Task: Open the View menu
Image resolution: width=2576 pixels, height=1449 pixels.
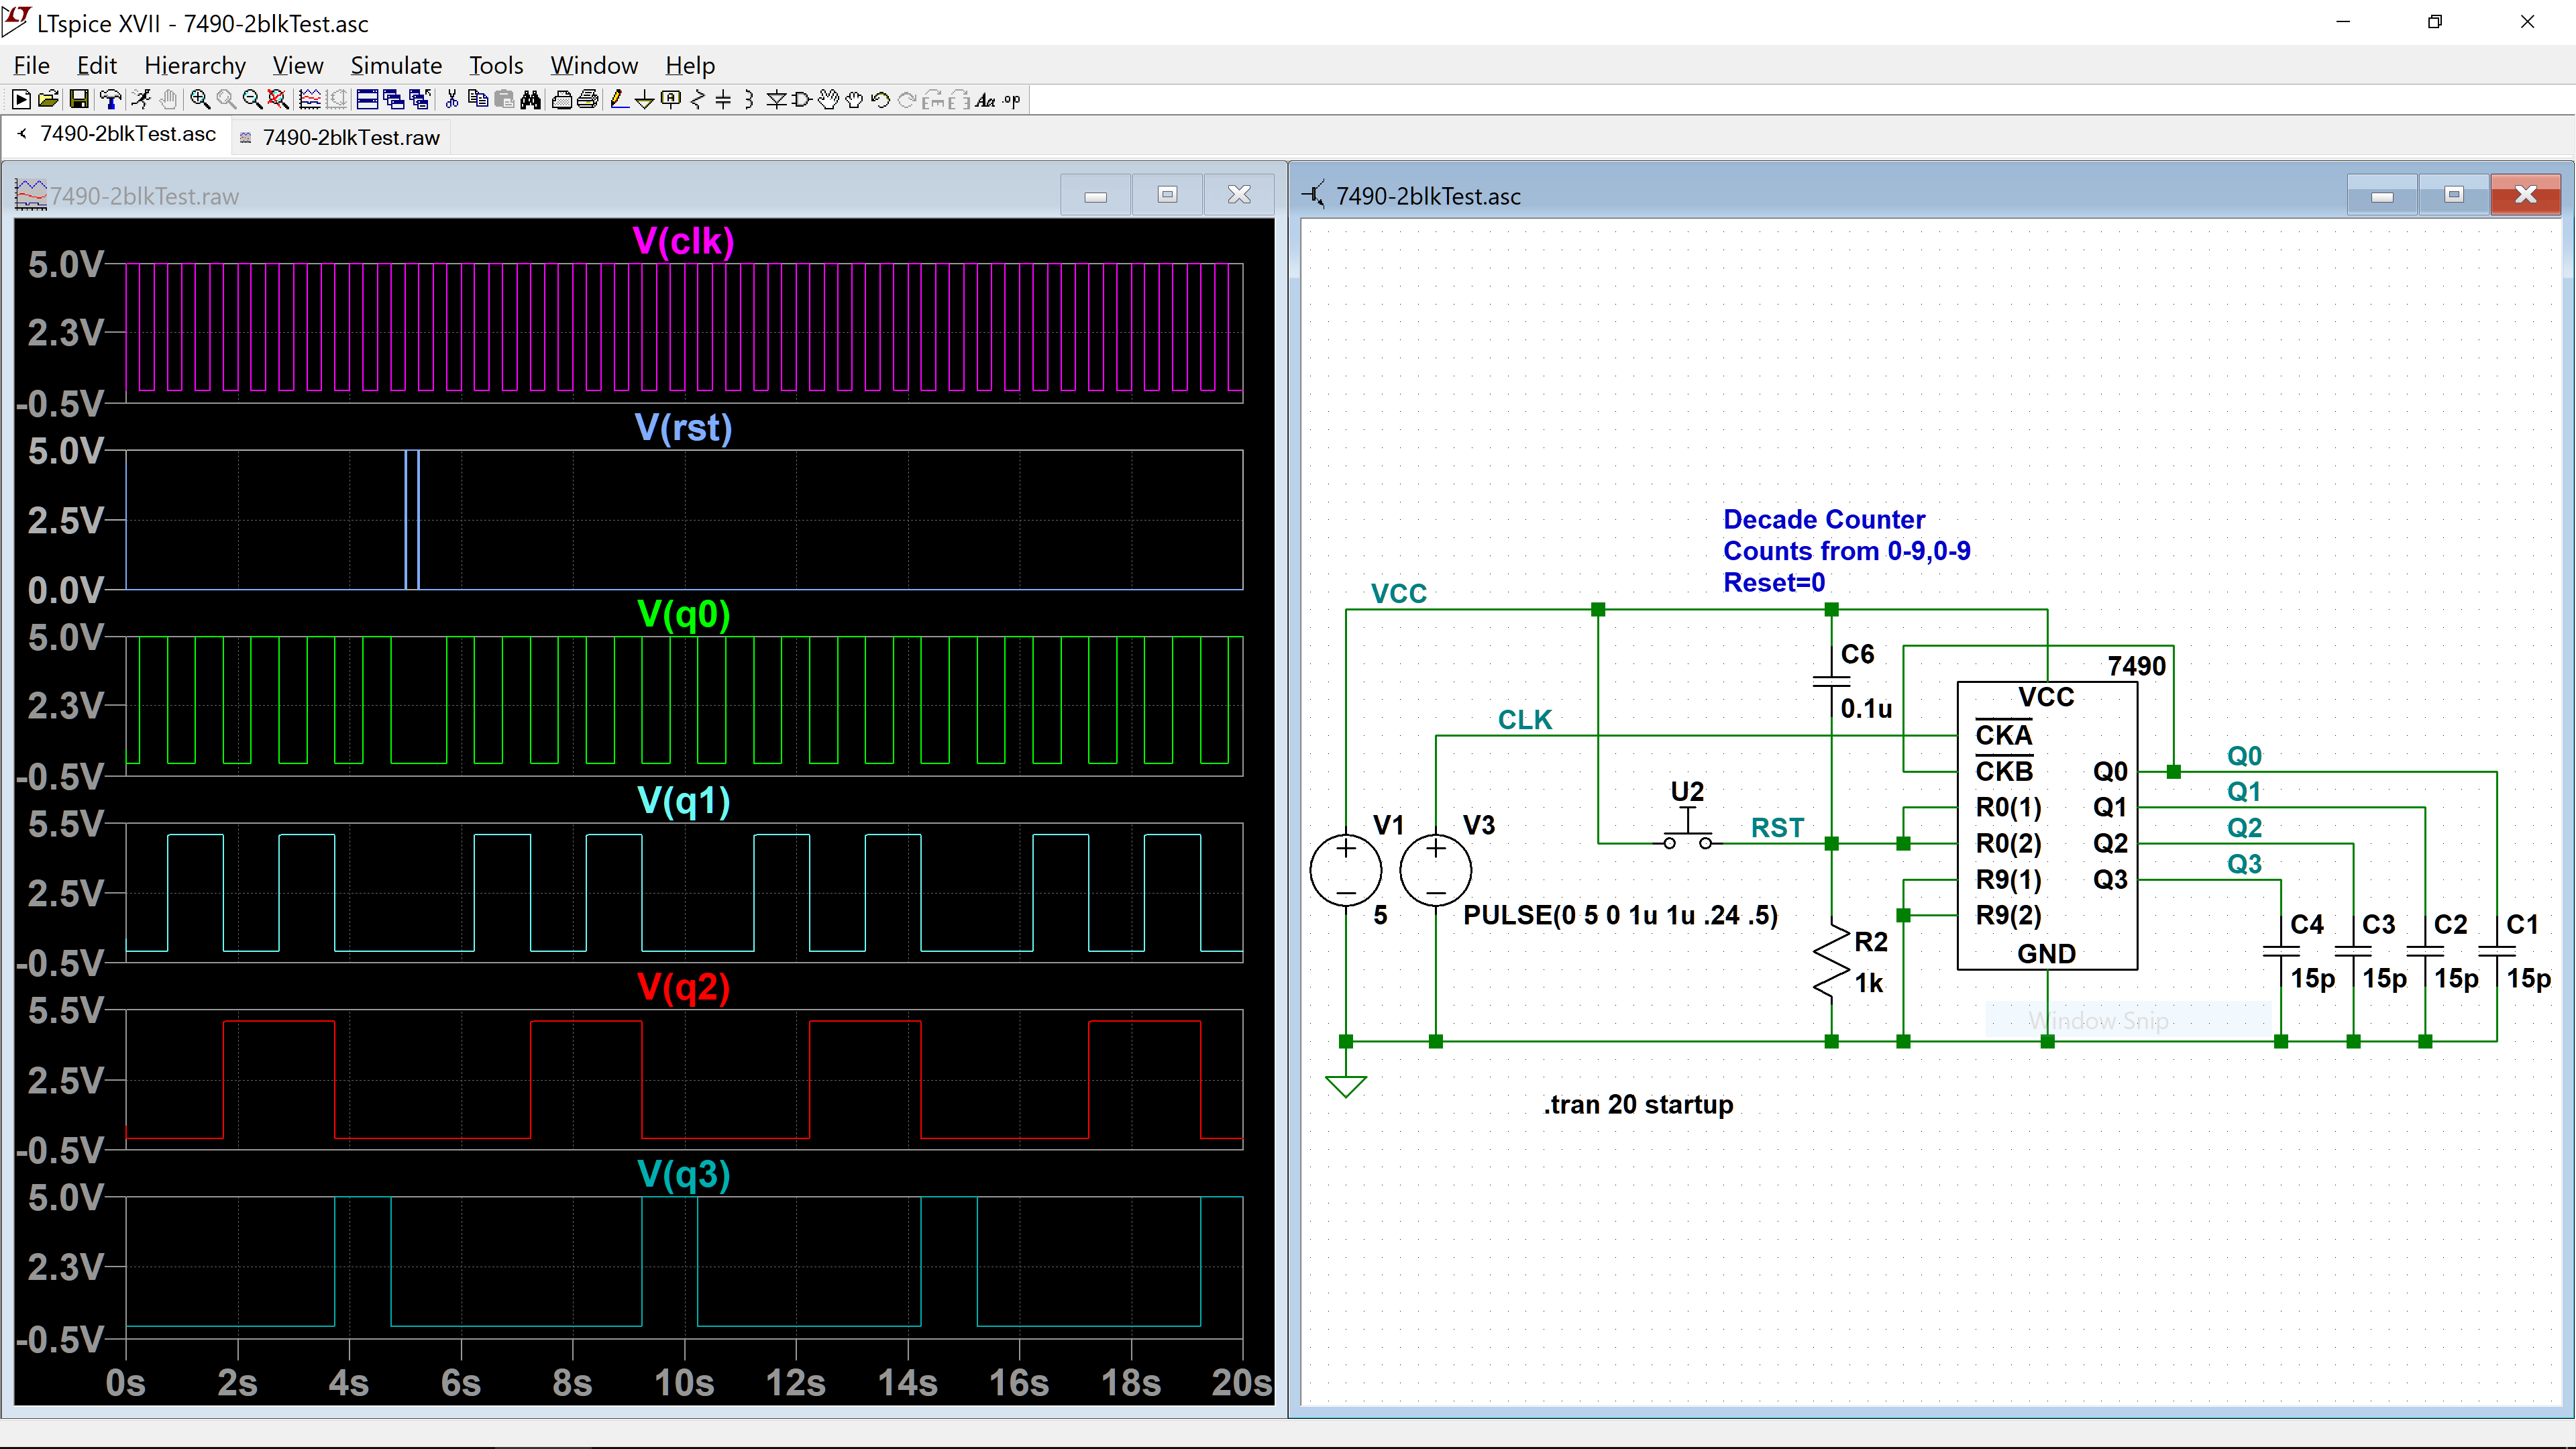Action: tap(298, 65)
